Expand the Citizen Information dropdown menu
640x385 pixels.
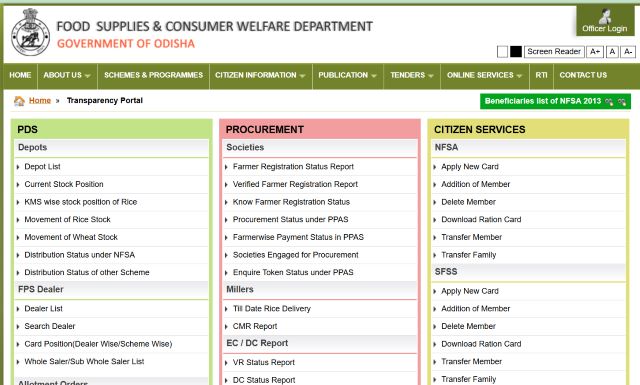[260, 76]
